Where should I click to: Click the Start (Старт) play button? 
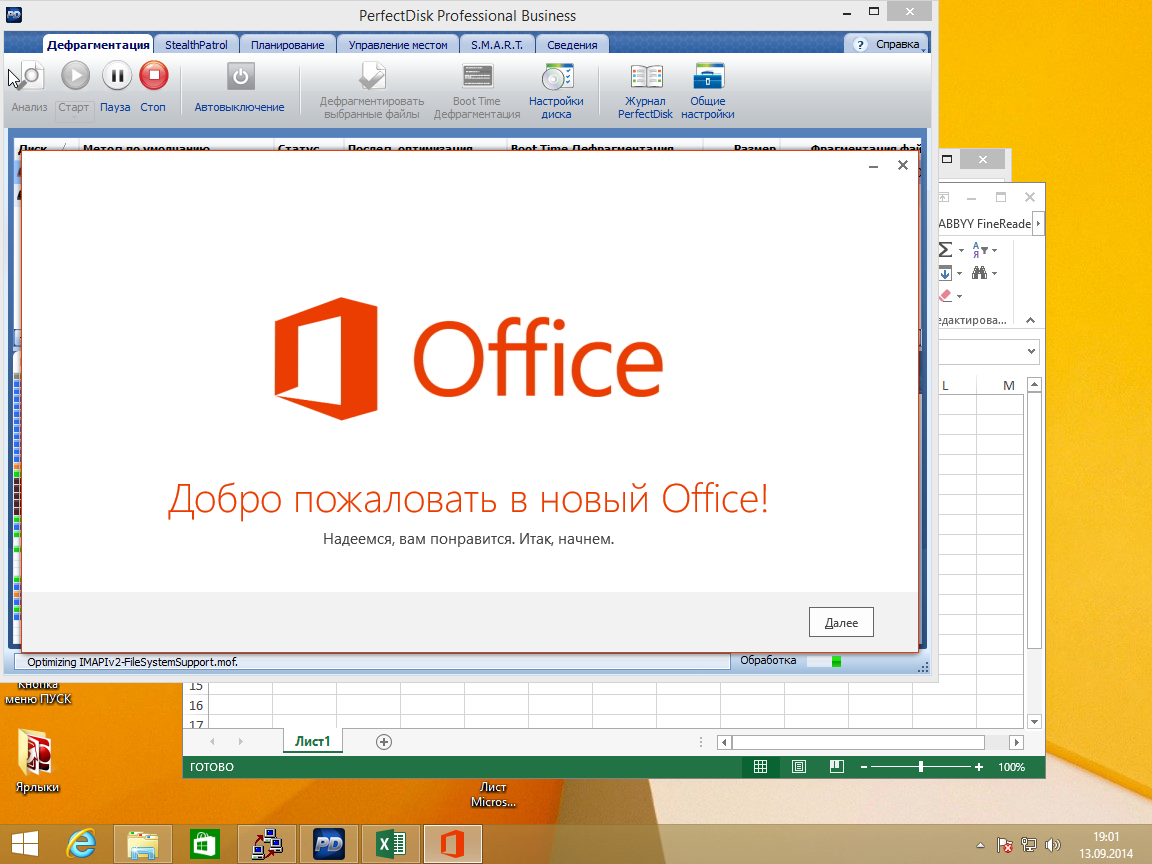75,76
